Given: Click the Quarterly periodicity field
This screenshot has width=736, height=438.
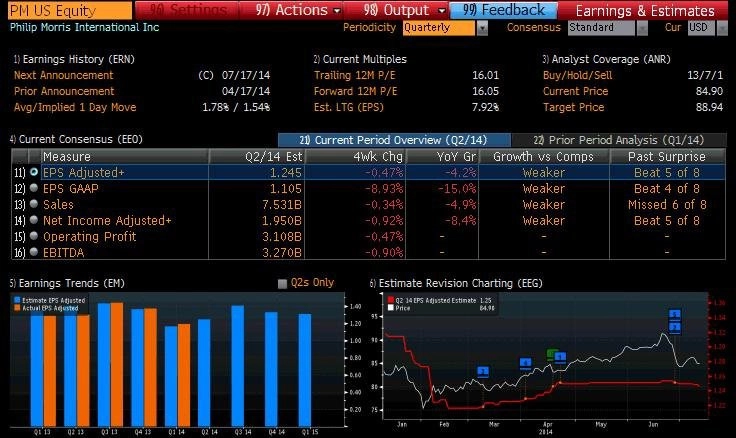Looking at the screenshot, I should (439, 28).
